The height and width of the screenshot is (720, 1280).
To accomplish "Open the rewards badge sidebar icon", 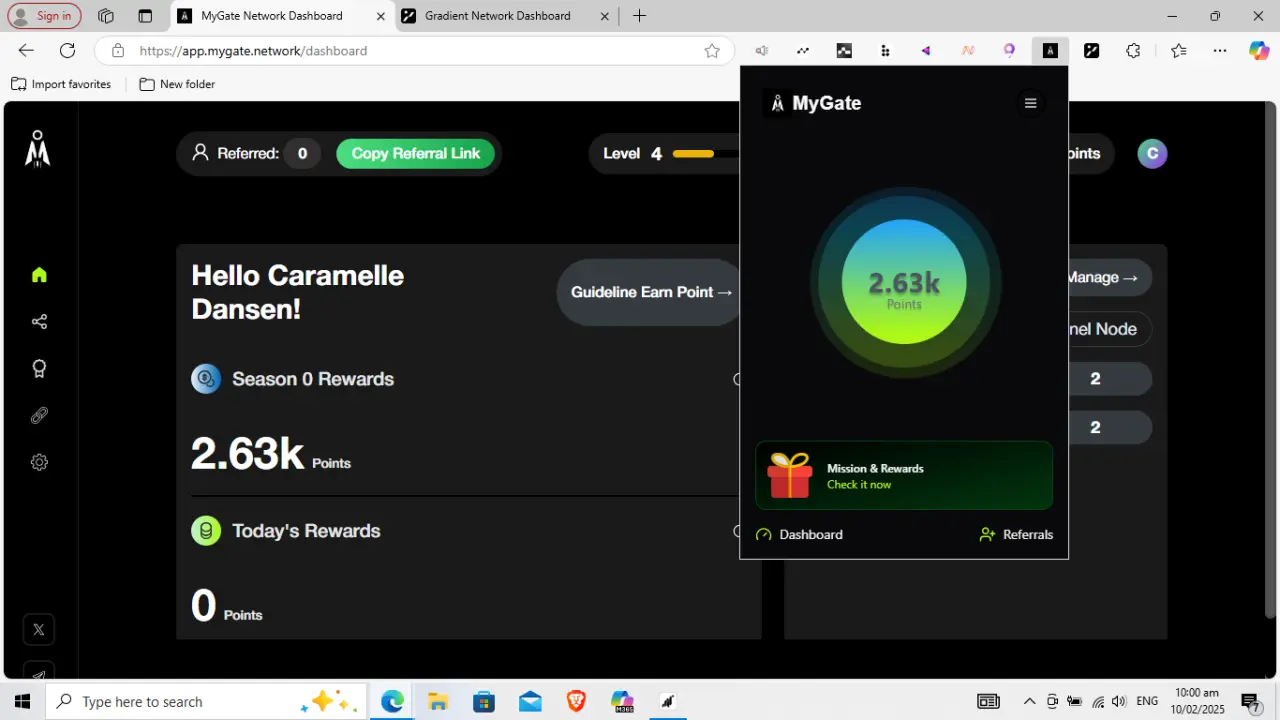I will point(39,369).
